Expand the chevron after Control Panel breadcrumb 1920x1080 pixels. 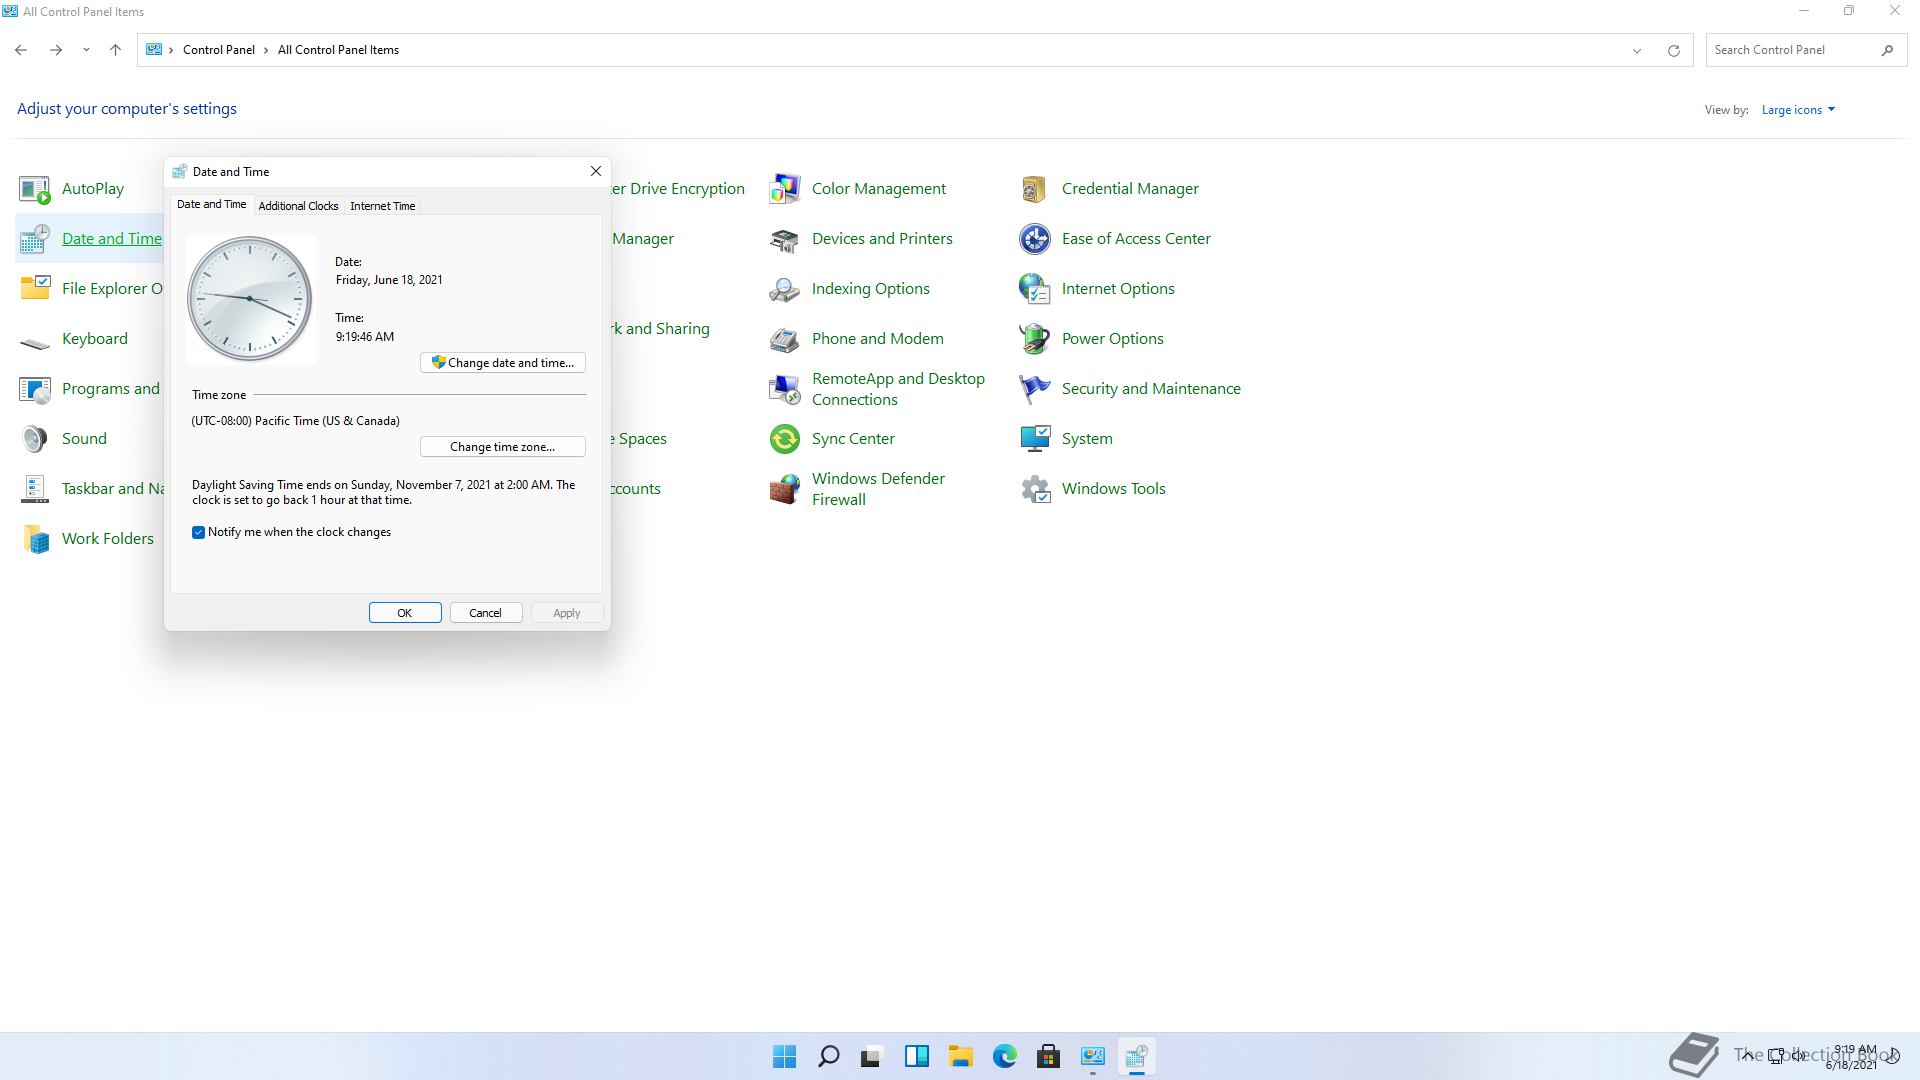pyautogui.click(x=266, y=50)
